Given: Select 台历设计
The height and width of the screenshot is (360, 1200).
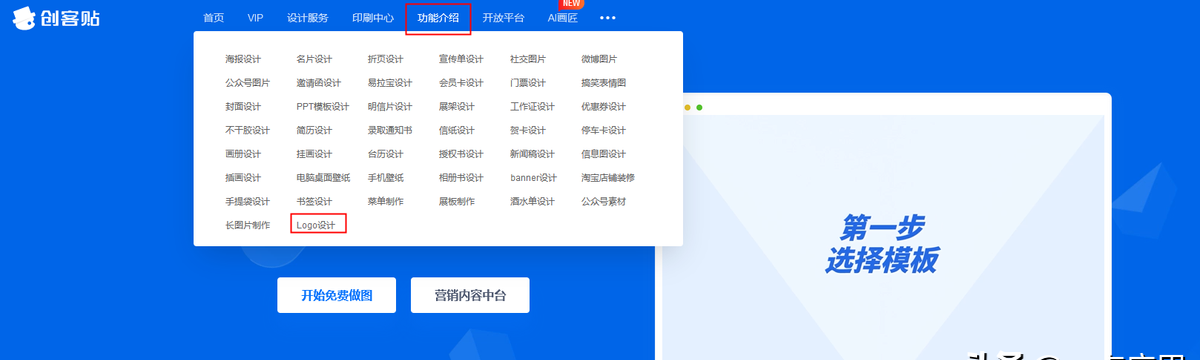Looking at the screenshot, I should click(x=385, y=154).
